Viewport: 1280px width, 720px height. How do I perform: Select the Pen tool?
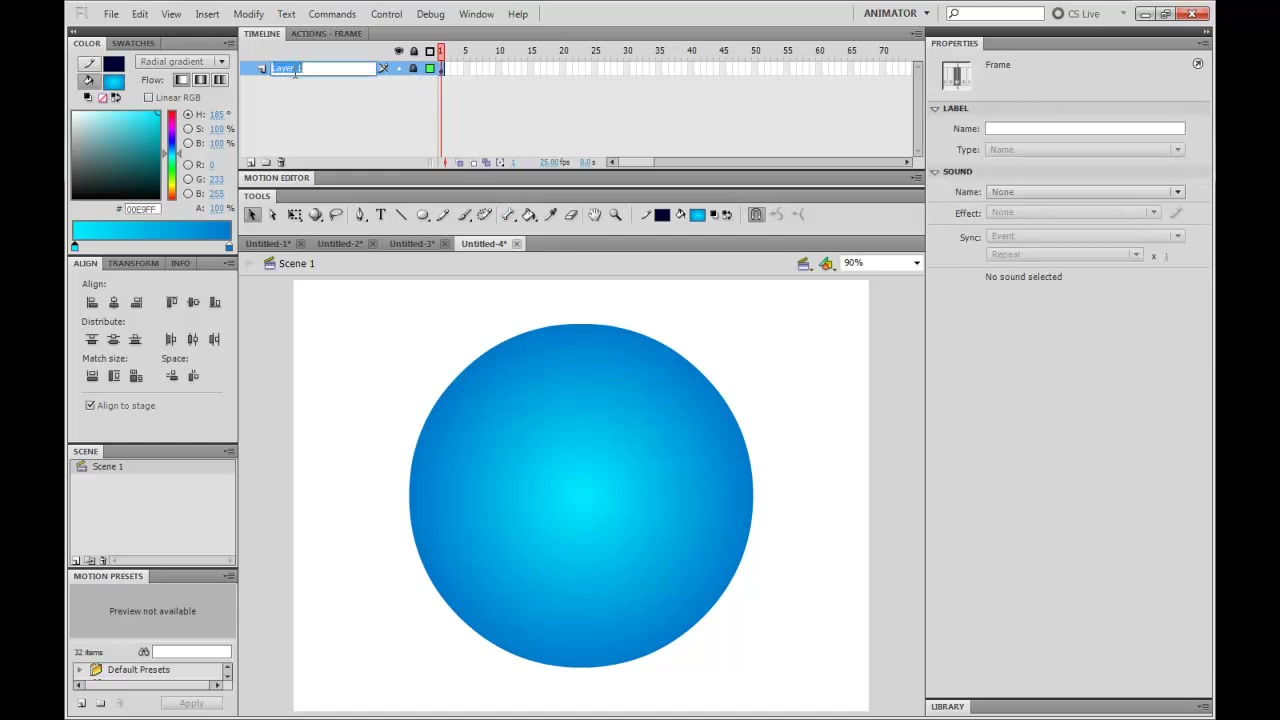[360, 214]
